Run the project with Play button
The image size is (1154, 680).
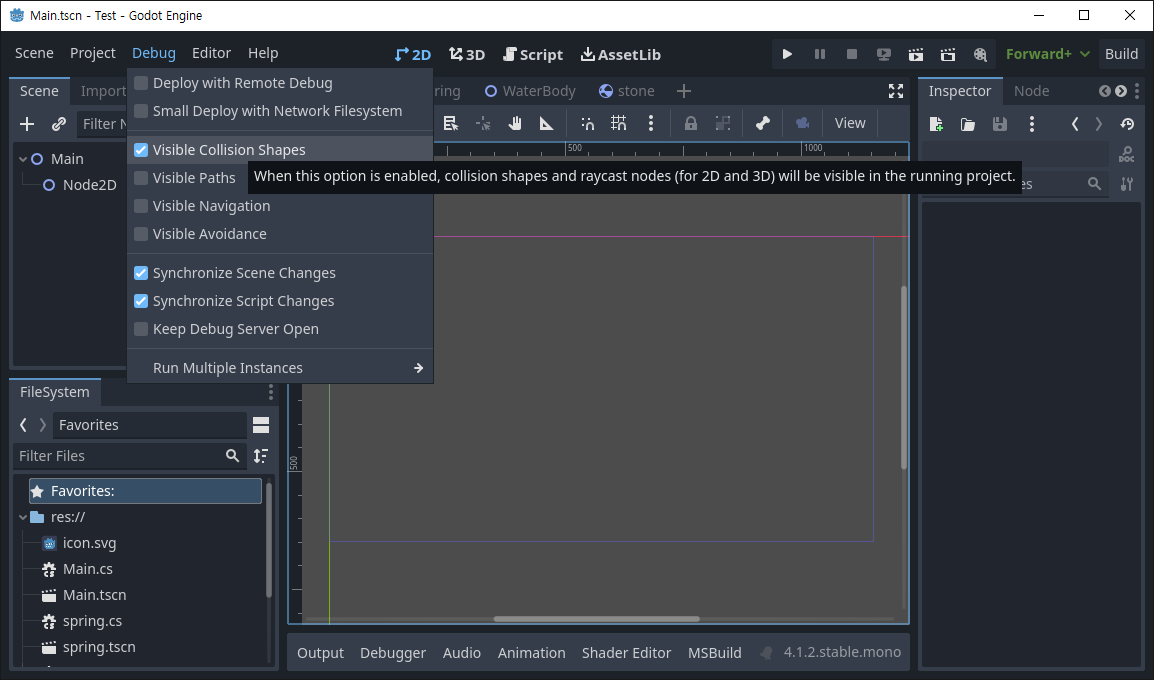787,54
